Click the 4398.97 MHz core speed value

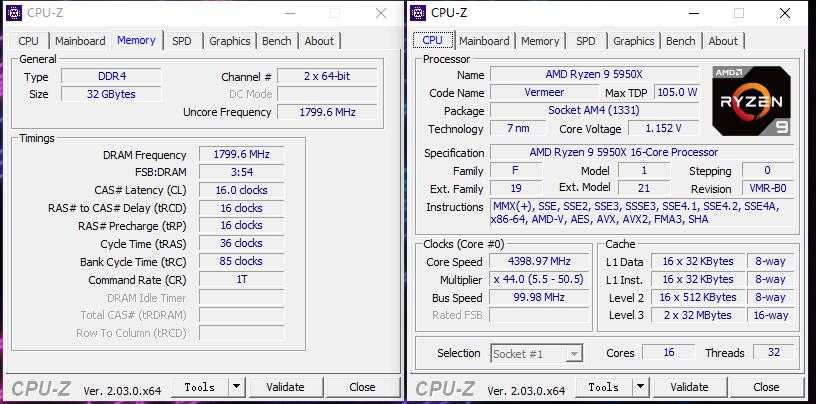coord(539,261)
